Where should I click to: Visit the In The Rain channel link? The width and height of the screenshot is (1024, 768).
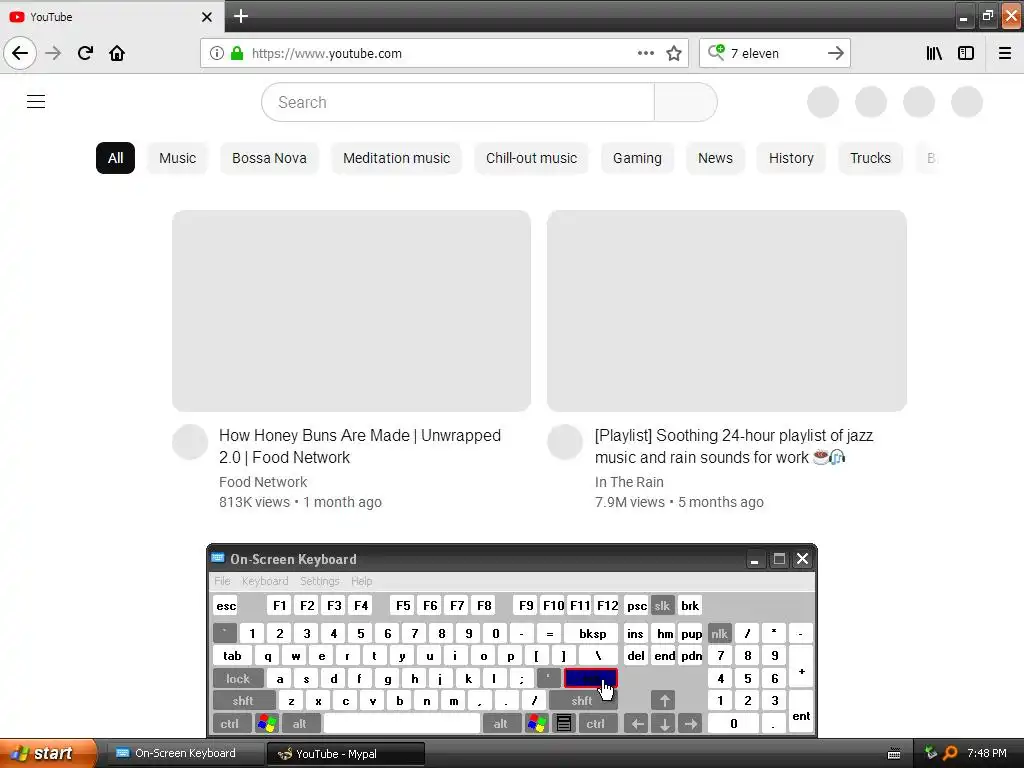coord(629,482)
